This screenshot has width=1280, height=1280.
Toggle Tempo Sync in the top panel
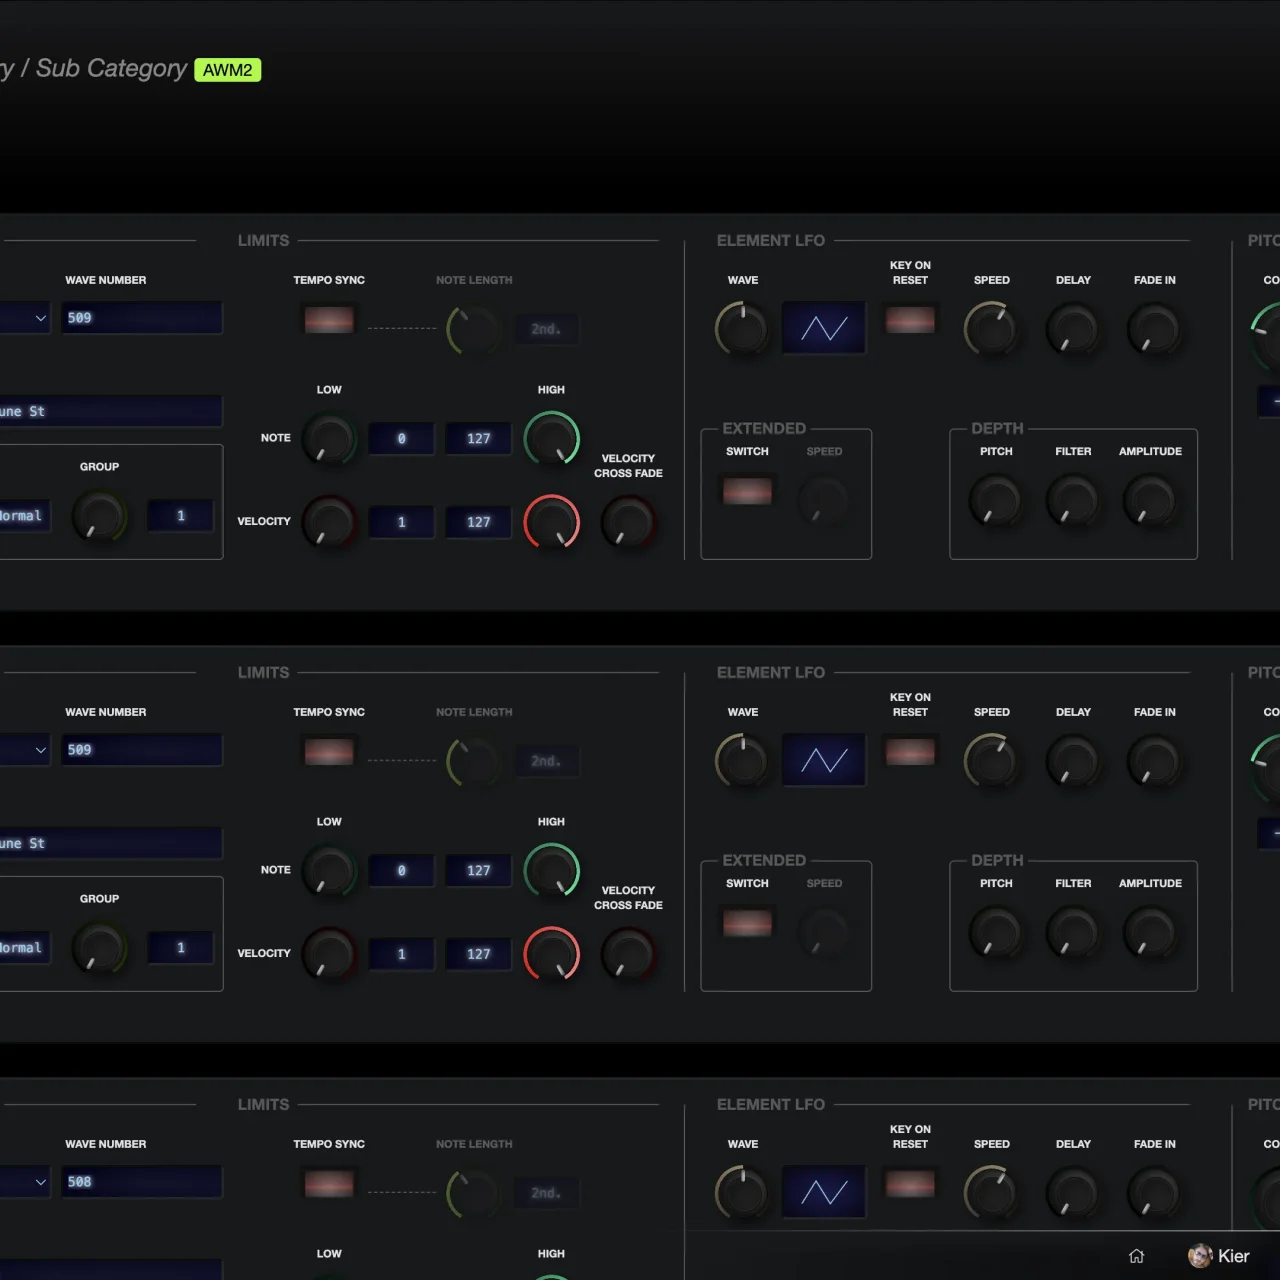tap(329, 320)
